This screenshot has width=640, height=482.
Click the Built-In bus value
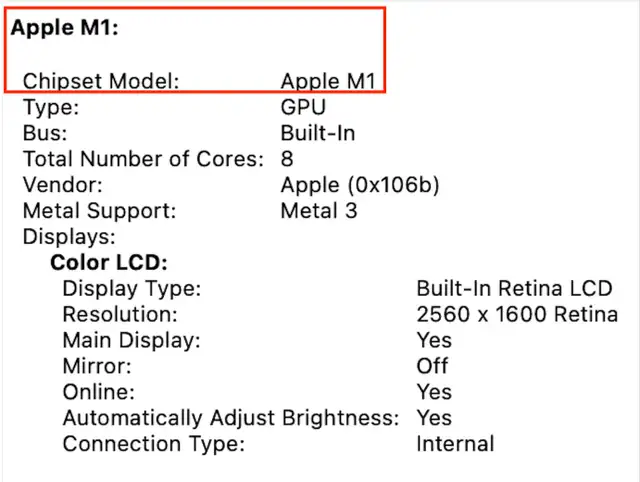[x=318, y=133]
